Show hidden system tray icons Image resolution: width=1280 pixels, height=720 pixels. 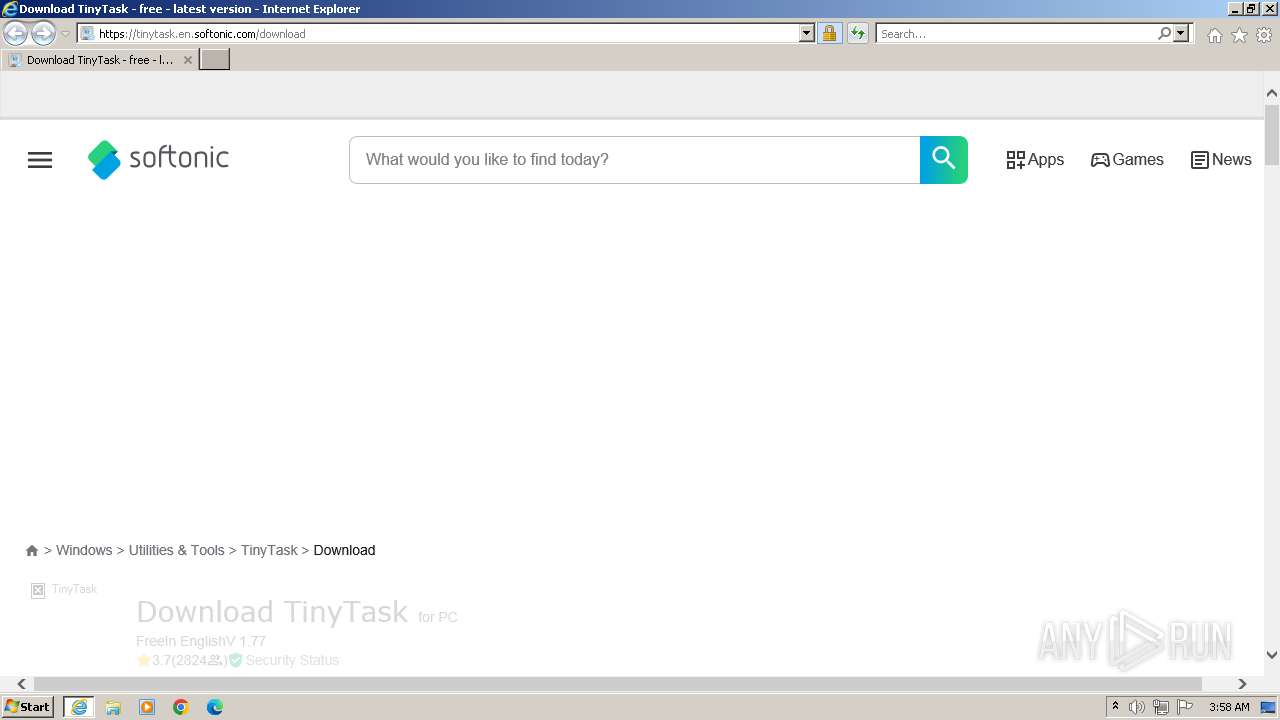tap(1115, 707)
